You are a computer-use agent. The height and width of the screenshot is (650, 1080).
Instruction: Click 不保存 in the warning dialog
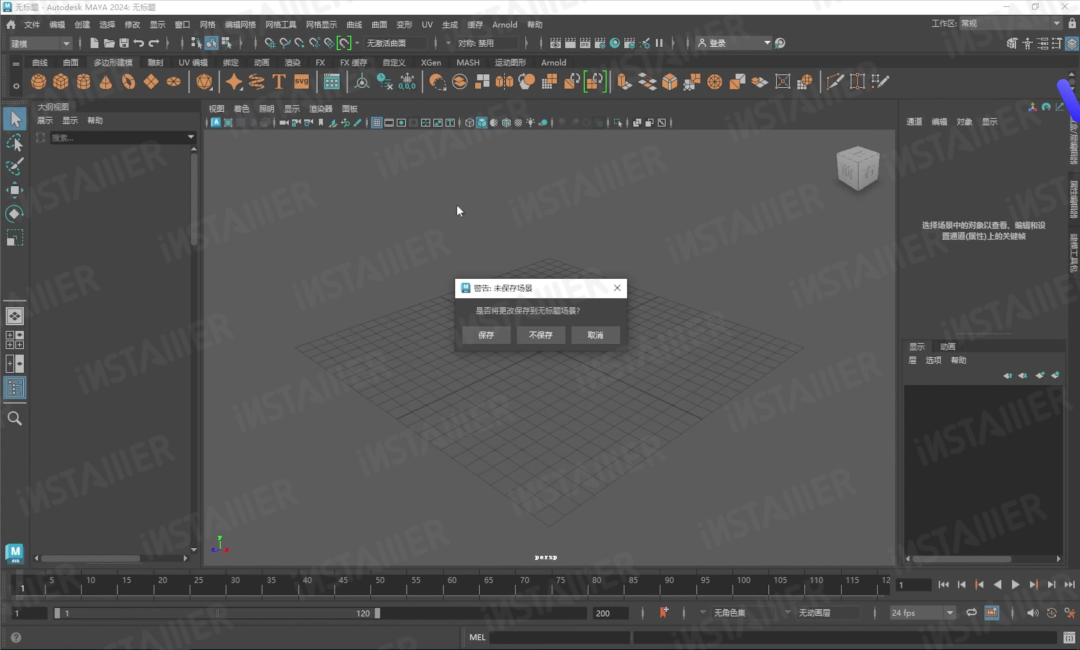(541, 335)
